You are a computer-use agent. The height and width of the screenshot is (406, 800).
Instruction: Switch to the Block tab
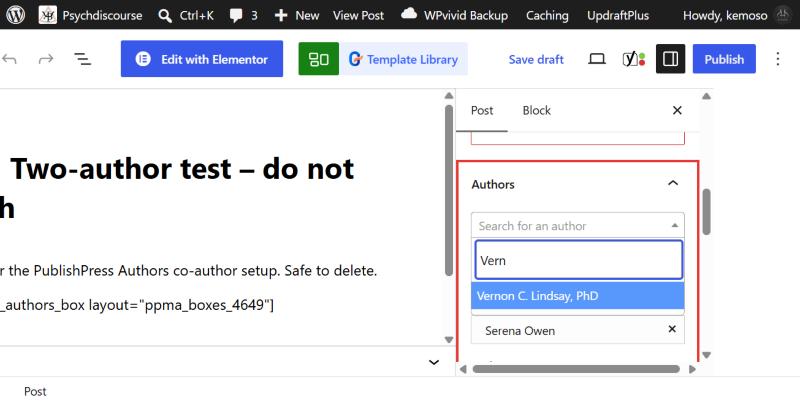coord(537,110)
